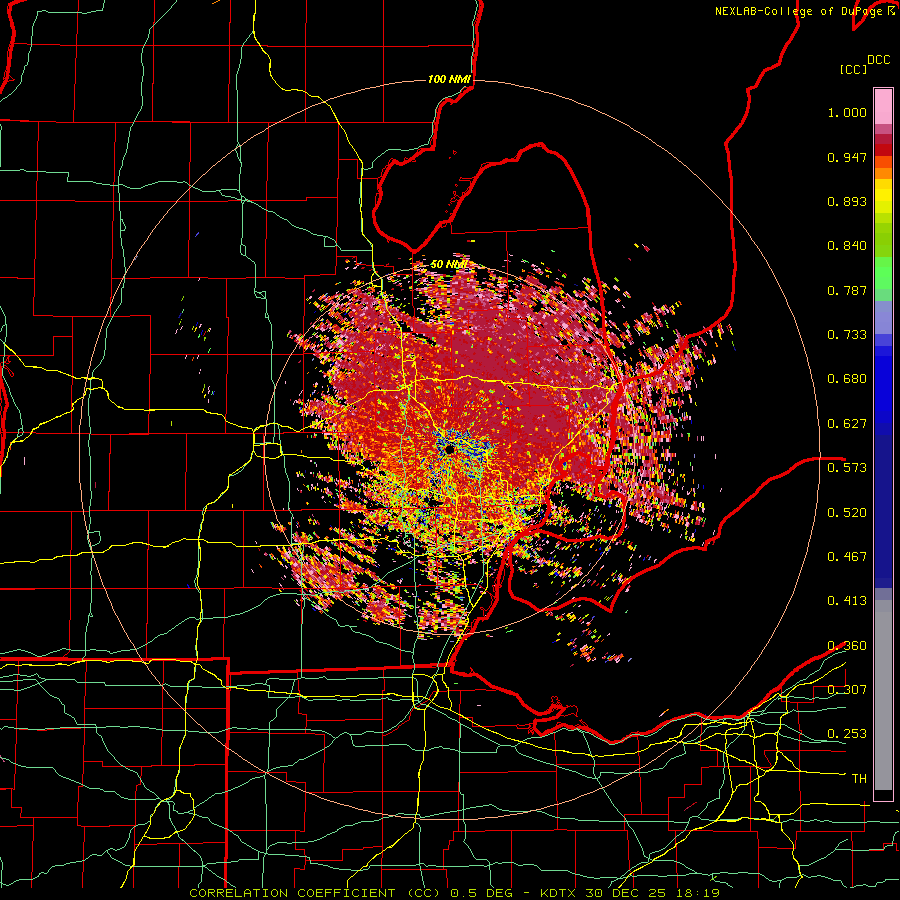Click the 30 DEC 25 date text
900x900 pixels.
(x=625, y=893)
